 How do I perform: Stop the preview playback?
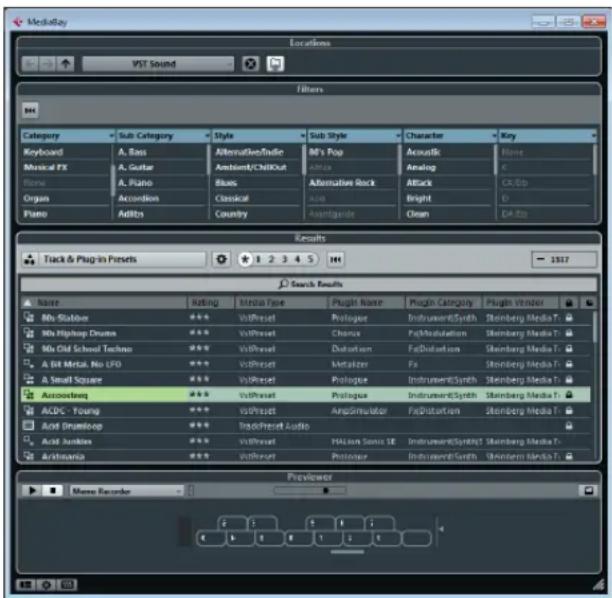[x=53, y=491]
